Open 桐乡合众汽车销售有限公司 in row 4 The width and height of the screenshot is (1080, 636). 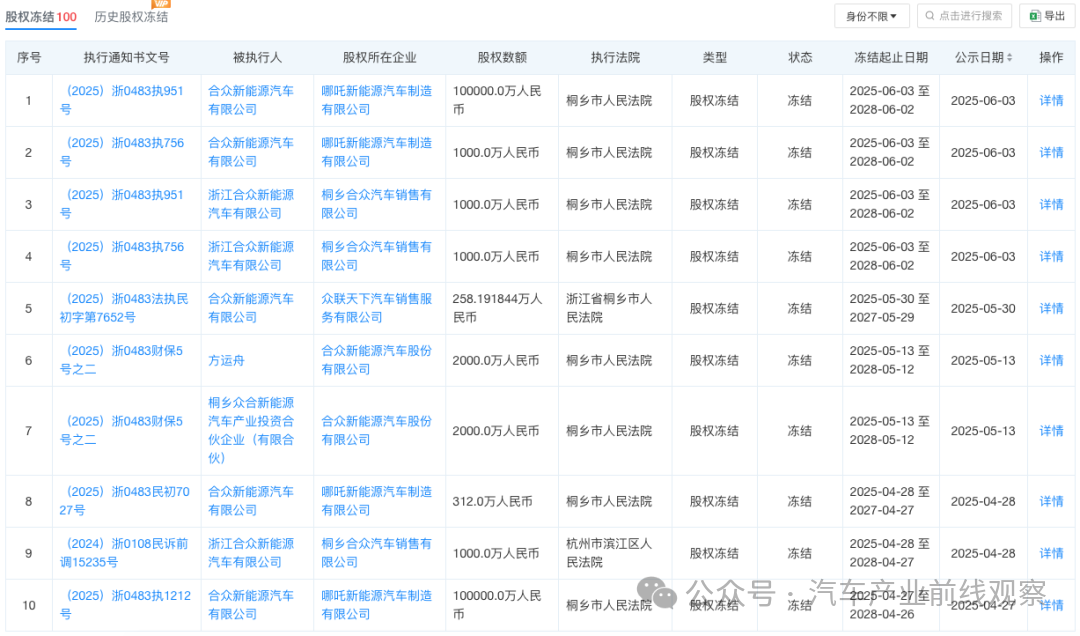[x=377, y=256]
